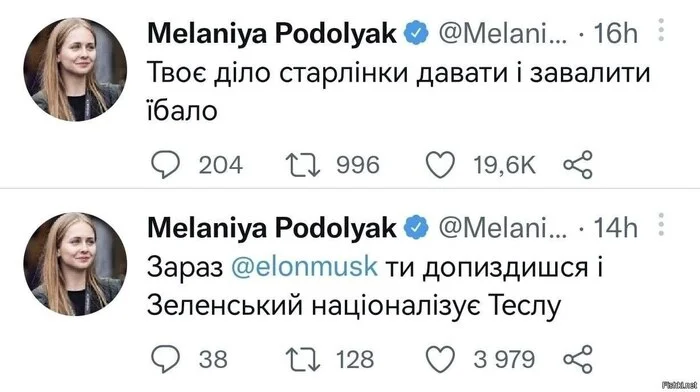Open the three-dot menu on the 14h tweet

click(661, 225)
